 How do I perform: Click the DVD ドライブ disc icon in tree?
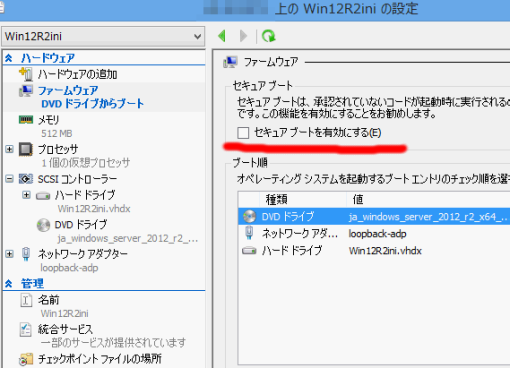[x=43, y=225]
